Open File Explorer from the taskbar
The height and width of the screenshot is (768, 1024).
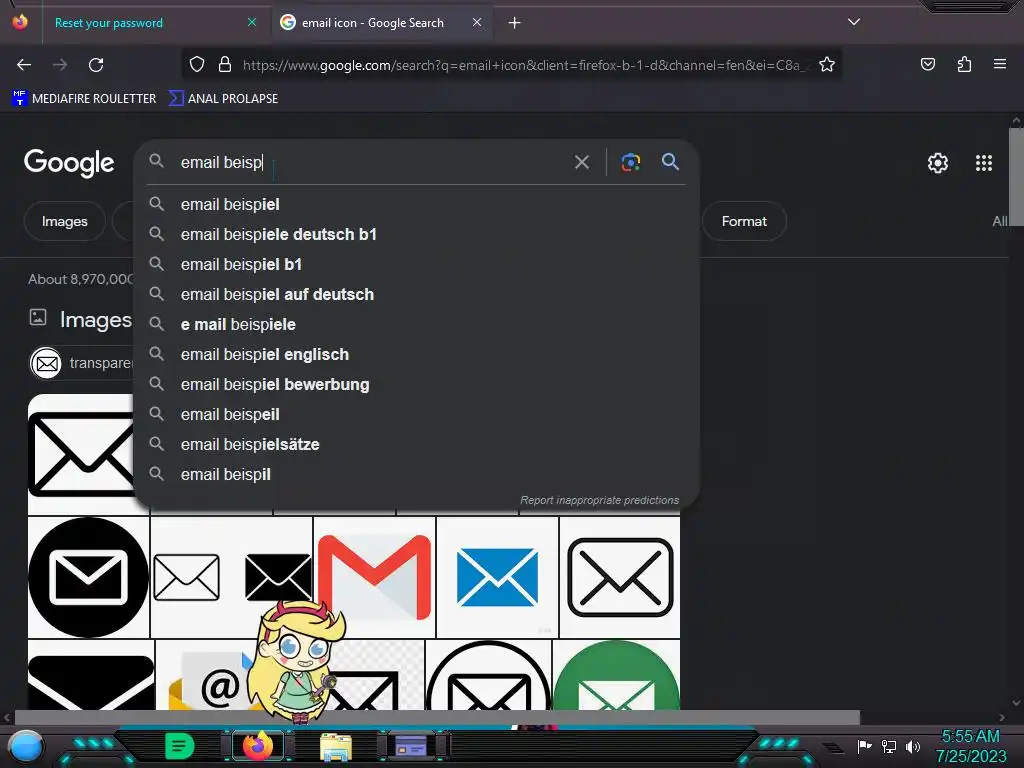click(336, 746)
